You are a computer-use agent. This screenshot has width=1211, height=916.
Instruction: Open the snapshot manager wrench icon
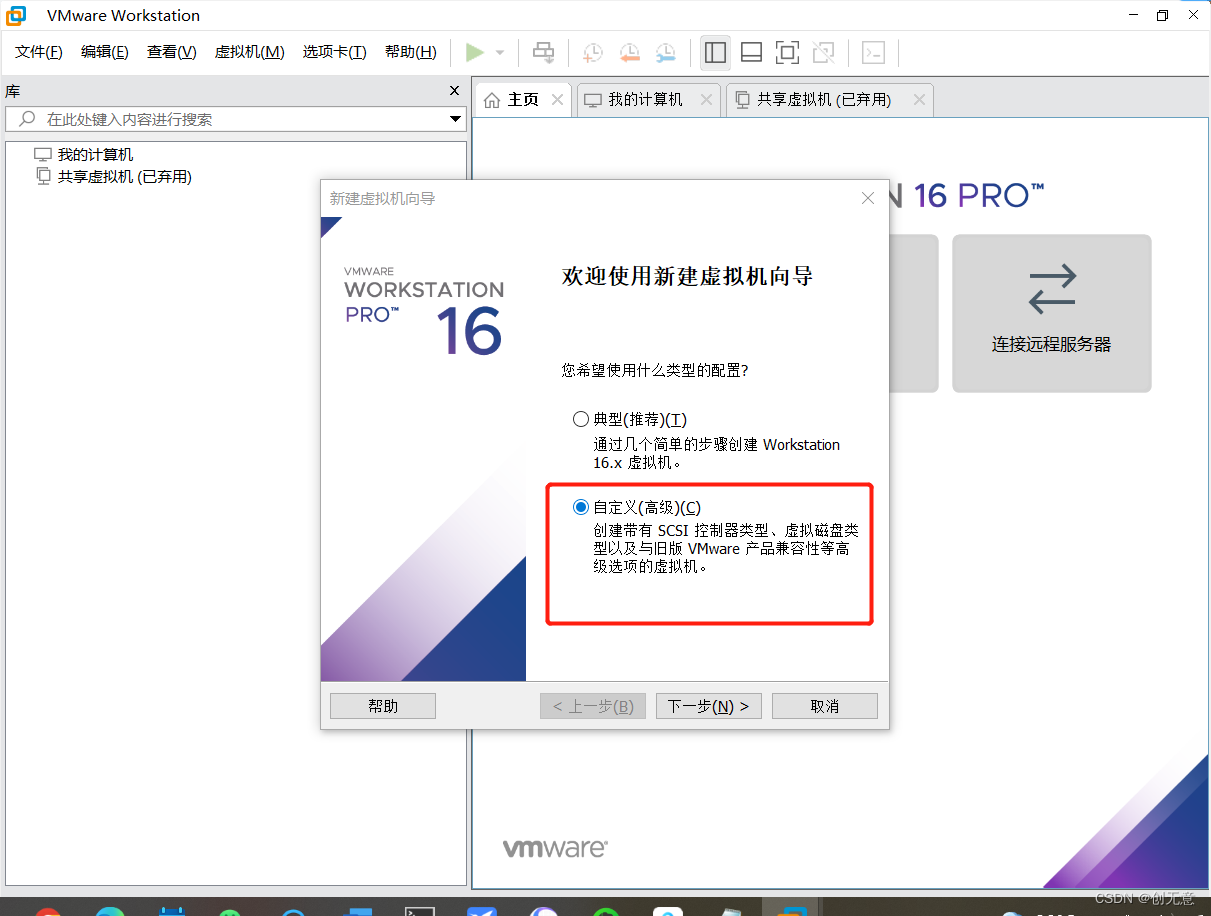coord(665,52)
